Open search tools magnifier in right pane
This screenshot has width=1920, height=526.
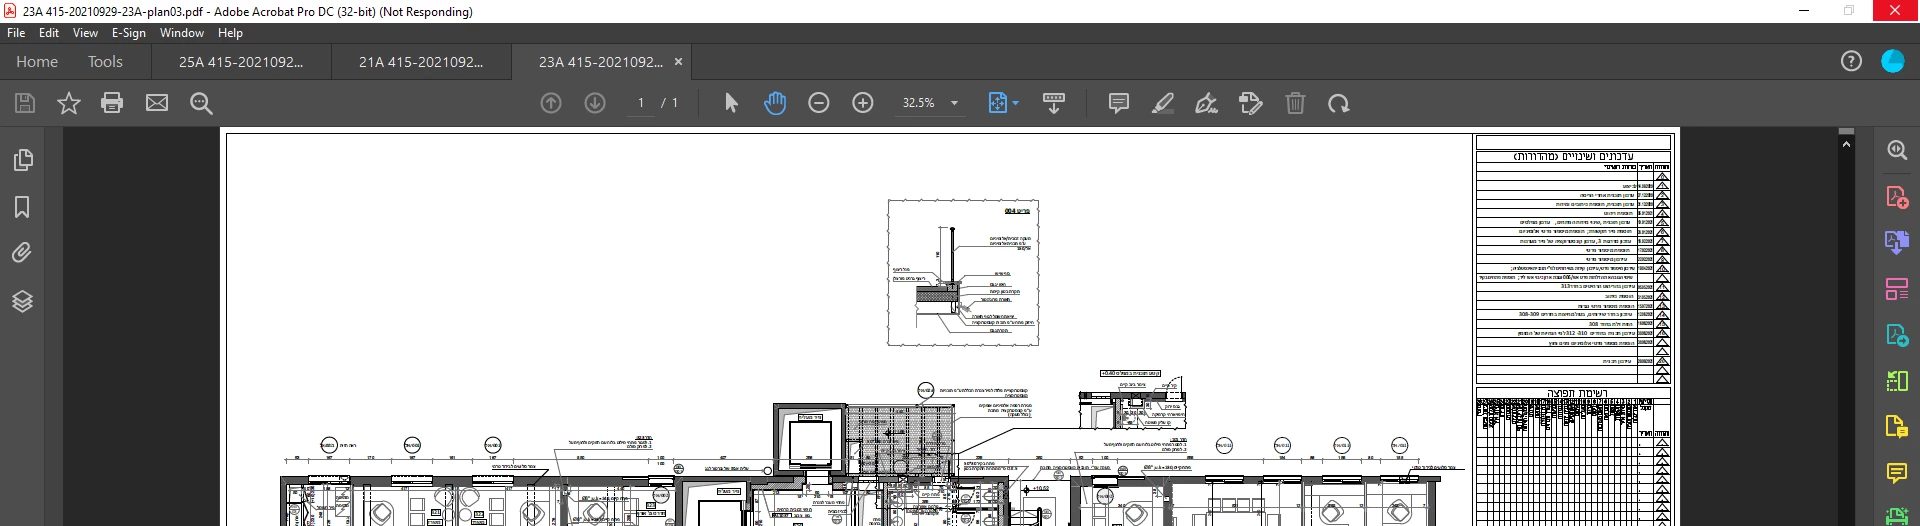click(1897, 150)
